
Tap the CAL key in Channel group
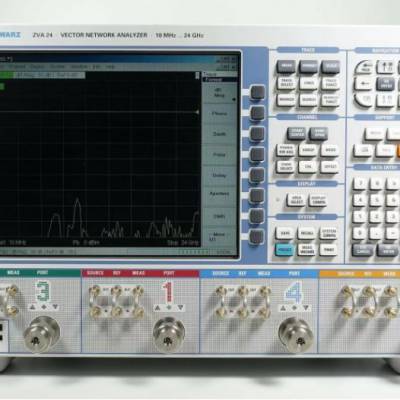point(307,166)
